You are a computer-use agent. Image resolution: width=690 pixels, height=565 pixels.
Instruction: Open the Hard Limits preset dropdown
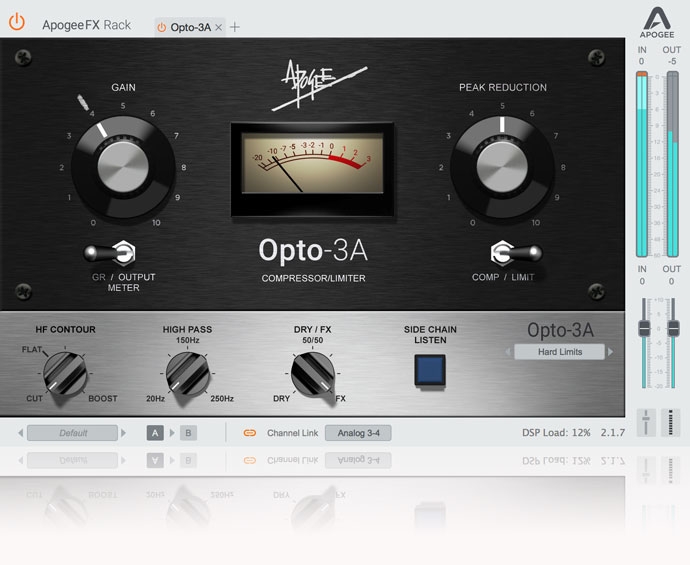559,352
